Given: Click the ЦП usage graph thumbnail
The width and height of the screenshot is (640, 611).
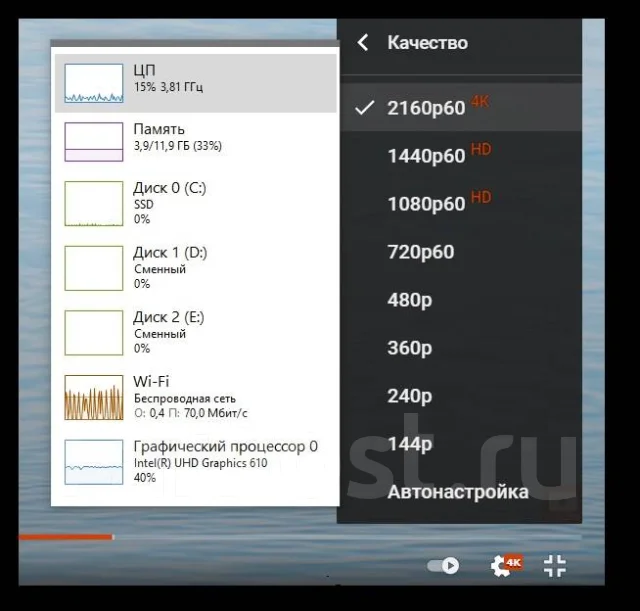Looking at the screenshot, I should pyautogui.click(x=93, y=83).
